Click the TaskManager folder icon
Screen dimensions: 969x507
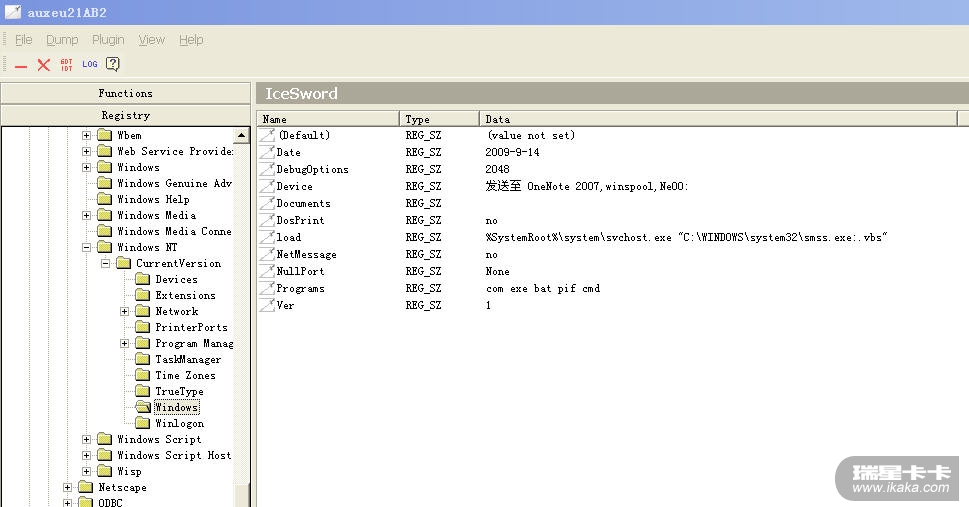click(x=143, y=359)
